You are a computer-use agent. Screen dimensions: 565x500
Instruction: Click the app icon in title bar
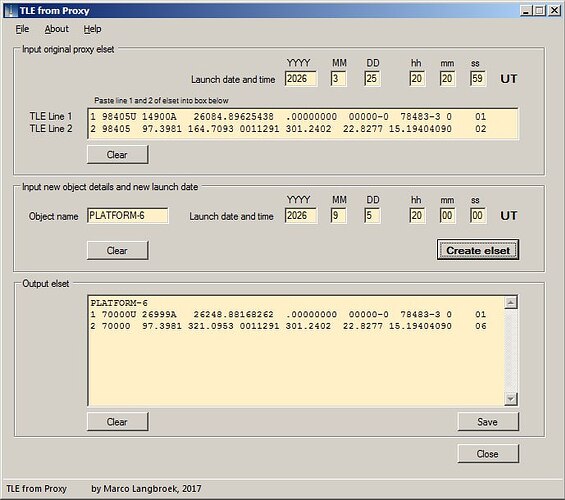point(11,11)
